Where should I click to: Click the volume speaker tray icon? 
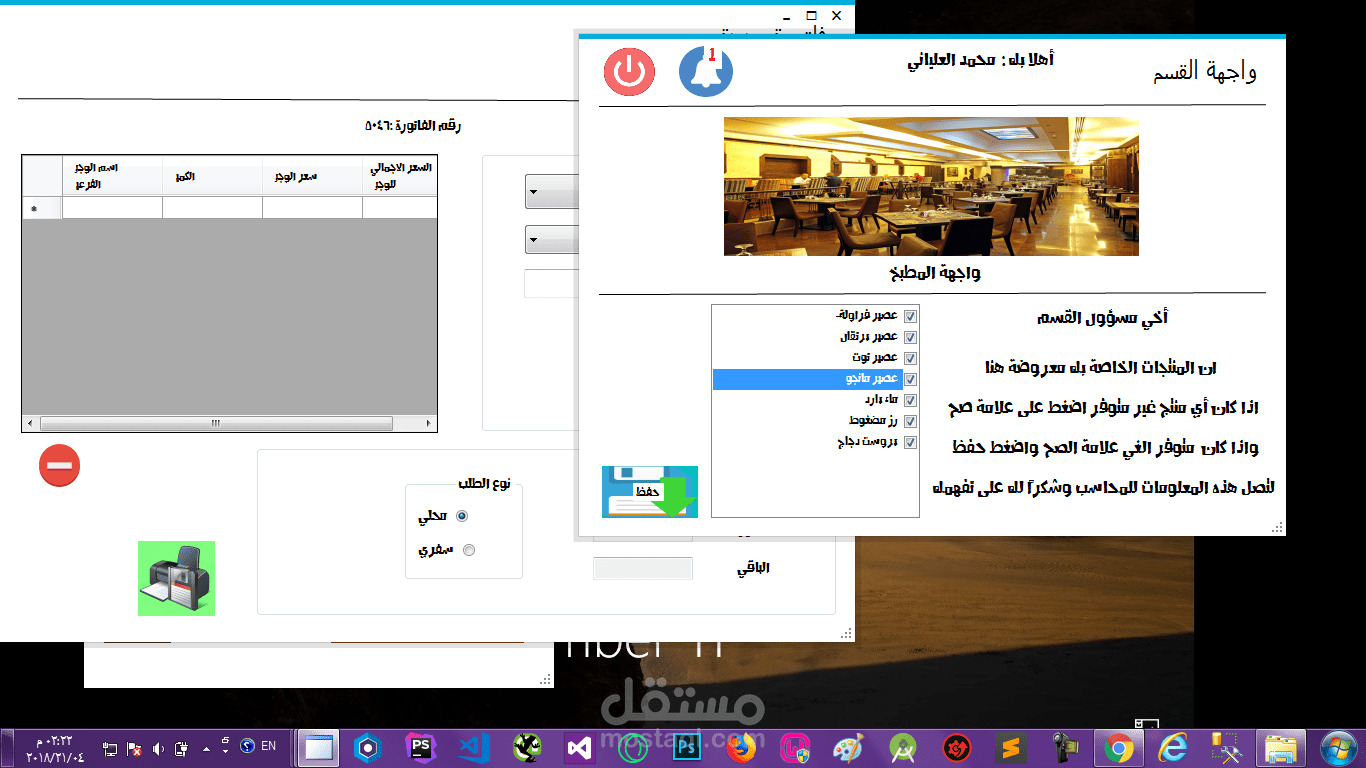pyautogui.click(x=158, y=747)
